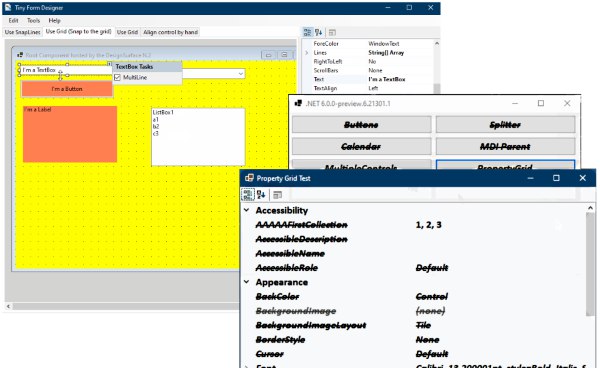Click the horizontal scrollbar left arrow in designer

pos(8,306)
